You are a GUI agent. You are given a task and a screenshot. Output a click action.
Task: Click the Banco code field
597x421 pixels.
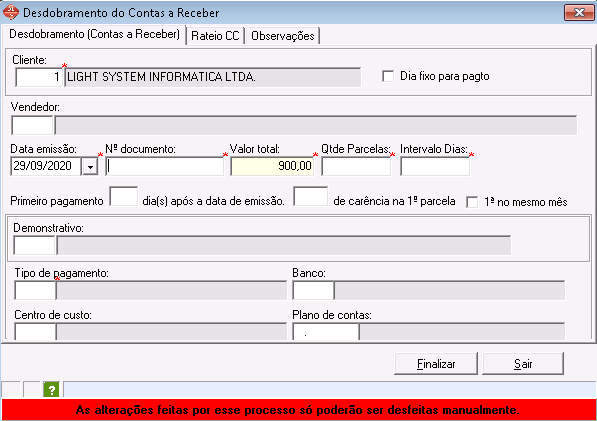coord(313,290)
